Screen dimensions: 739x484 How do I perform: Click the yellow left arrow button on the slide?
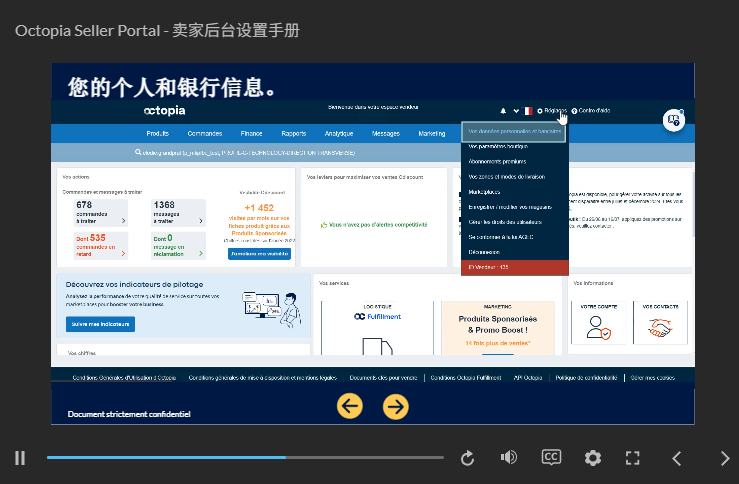(350, 406)
